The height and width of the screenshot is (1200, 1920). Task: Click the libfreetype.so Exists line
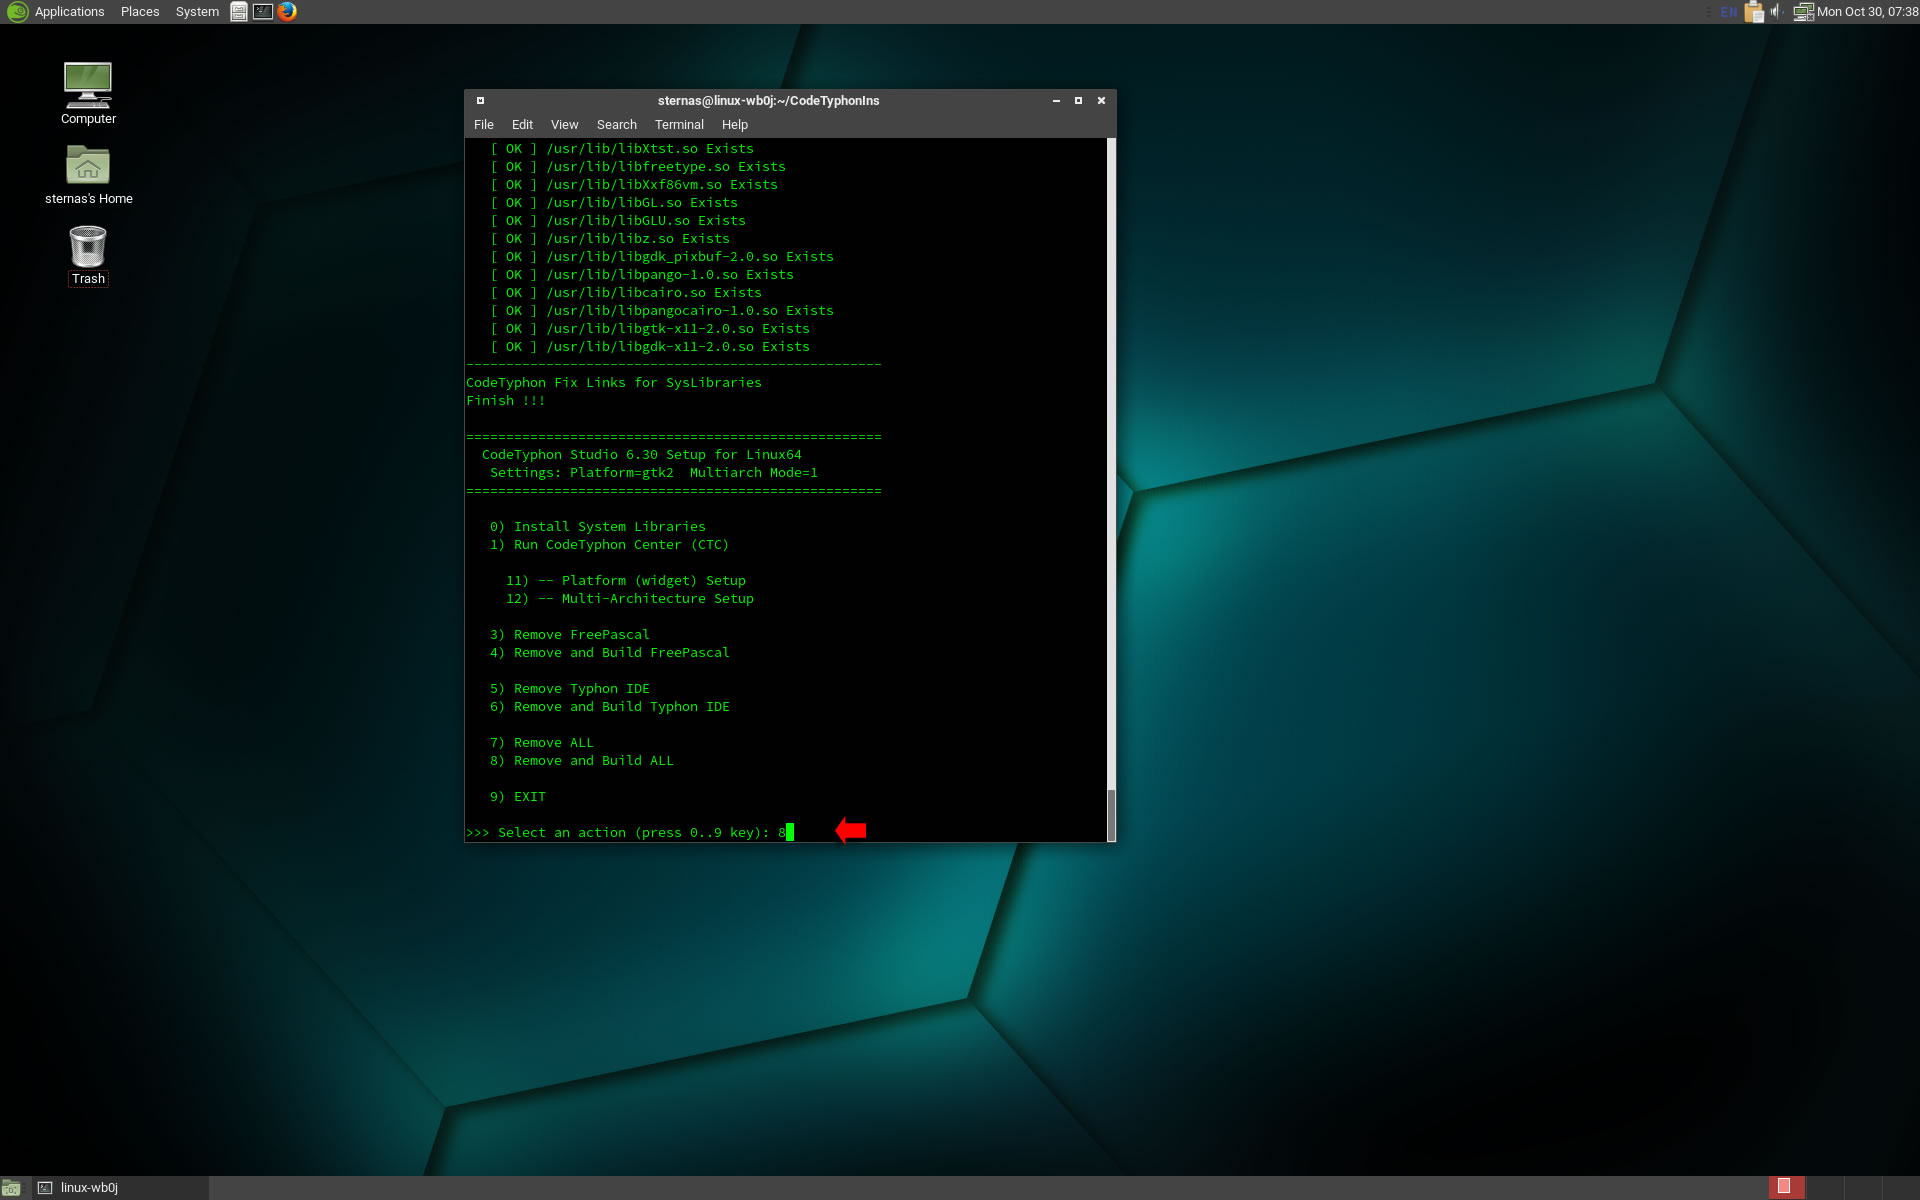pyautogui.click(x=638, y=167)
